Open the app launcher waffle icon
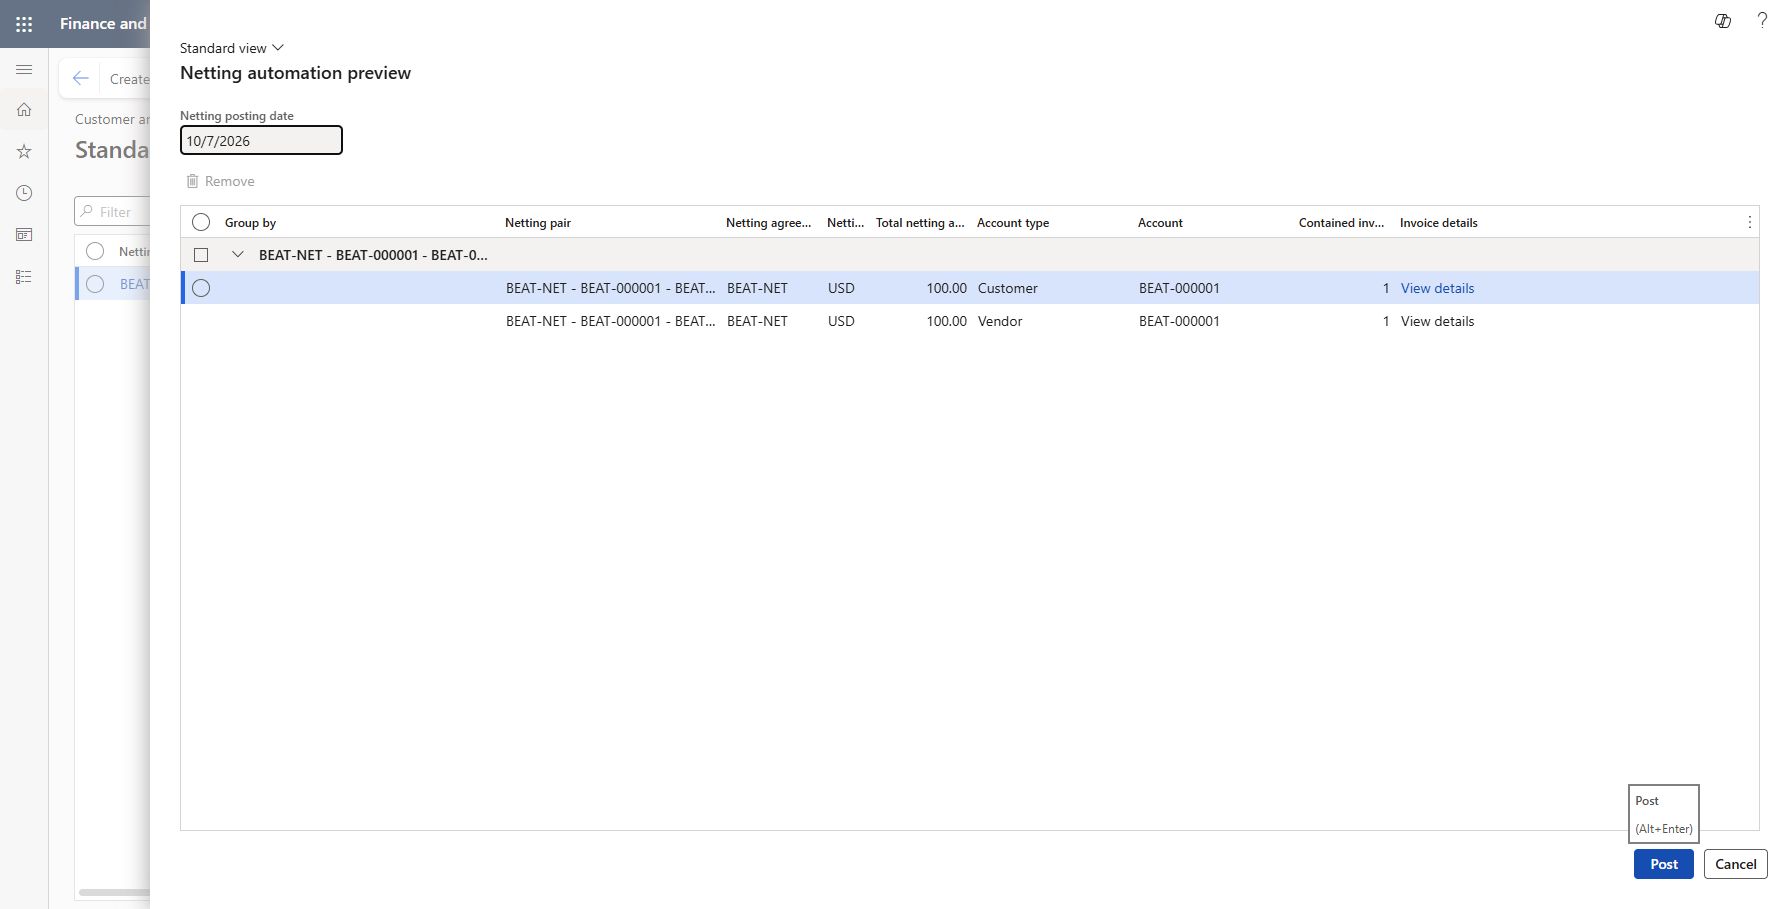Viewport: 1788px width, 909px height. click(24, 24)
